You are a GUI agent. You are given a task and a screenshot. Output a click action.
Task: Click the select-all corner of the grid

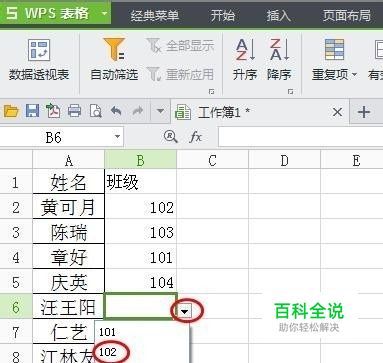[16, 160]
